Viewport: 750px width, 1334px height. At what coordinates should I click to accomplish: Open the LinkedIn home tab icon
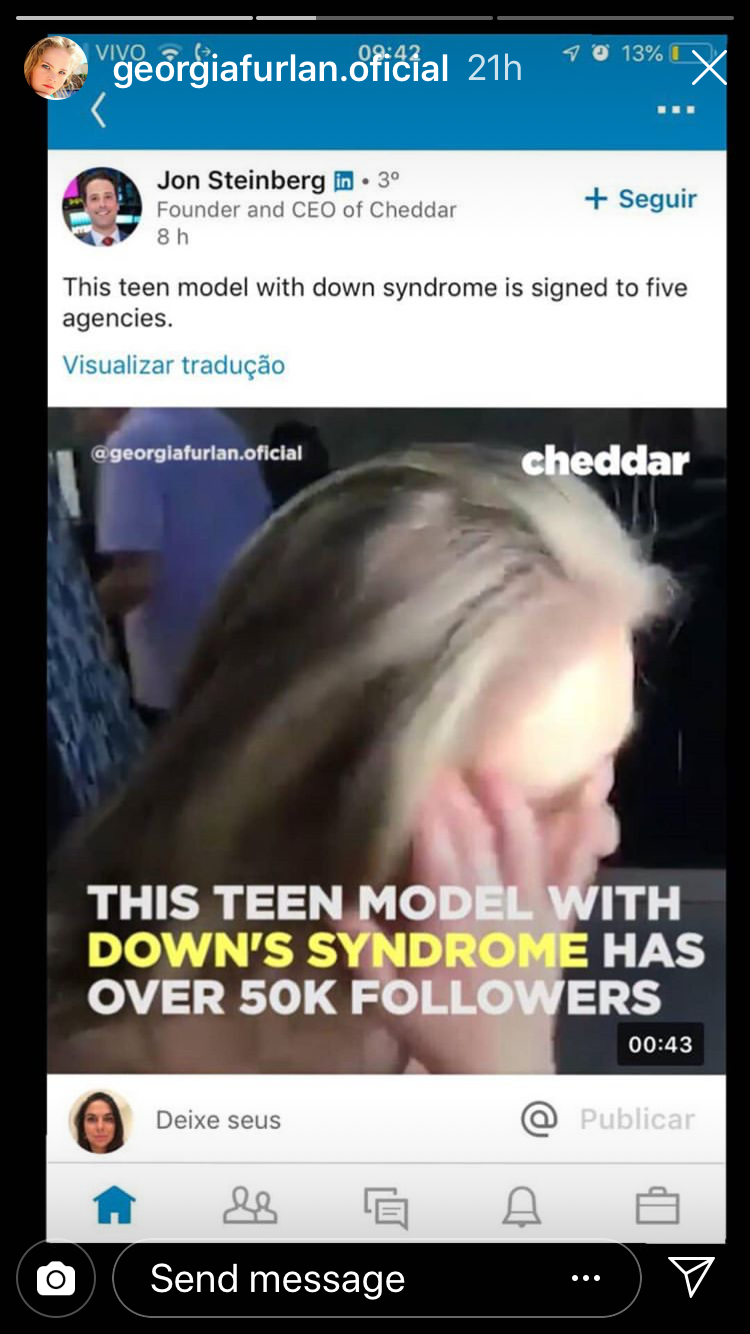[x=114, y=1206]
